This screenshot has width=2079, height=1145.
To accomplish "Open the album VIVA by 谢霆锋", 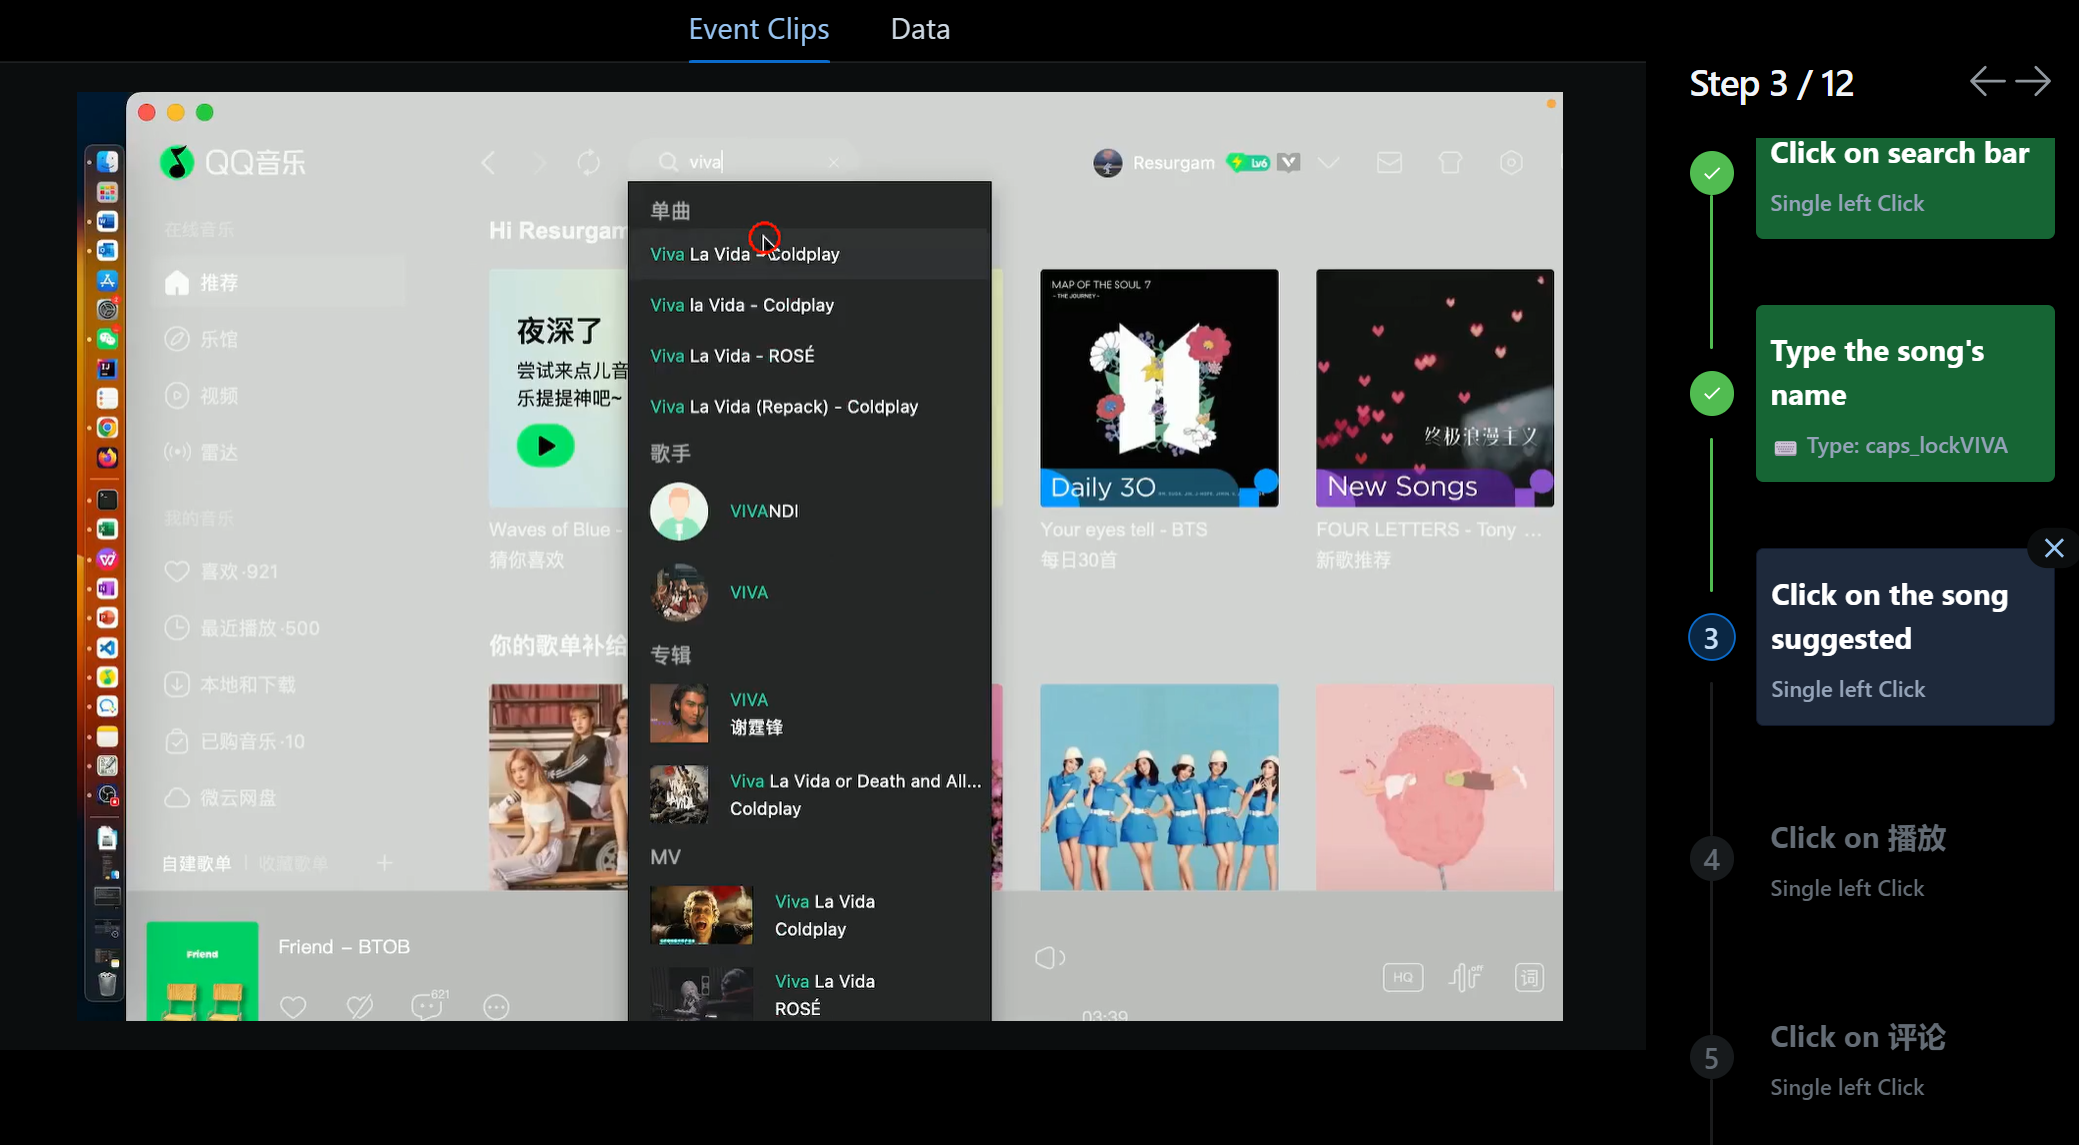I will (x=809, y=713).
